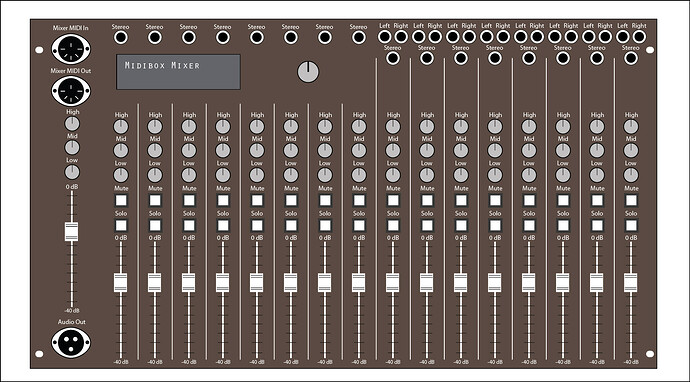
Task: Toggle Solo on the third channel
Action: click(189, 226)
